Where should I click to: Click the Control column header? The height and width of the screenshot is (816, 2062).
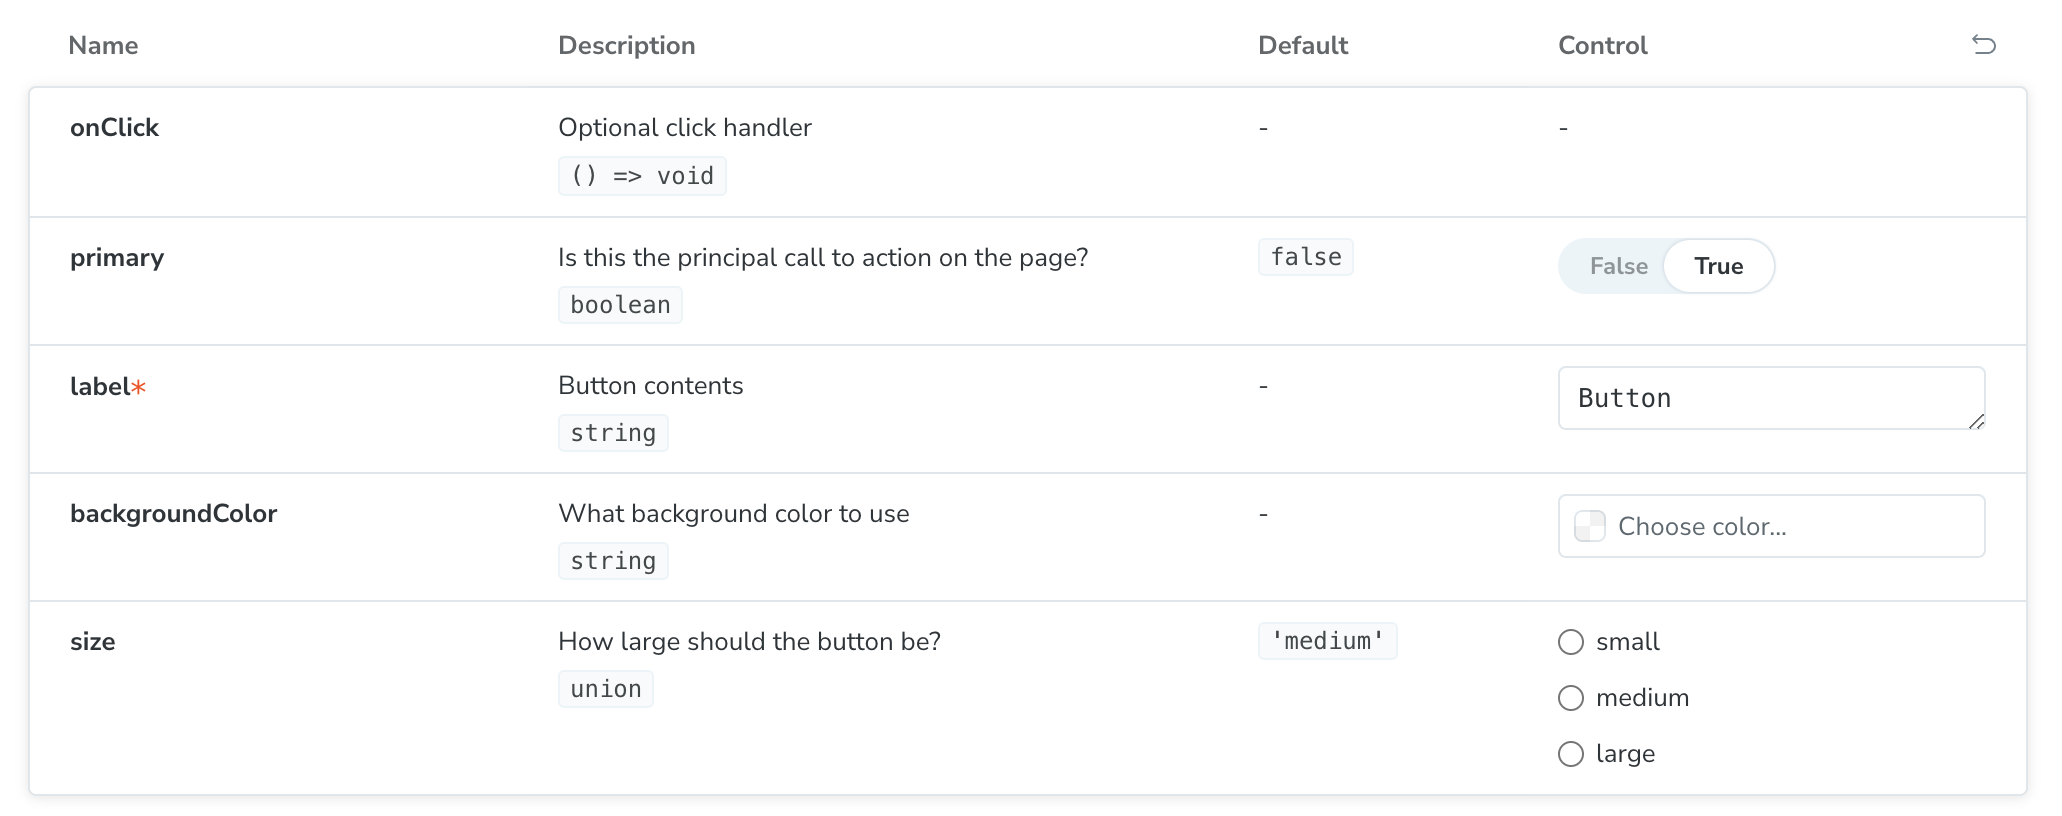(1602, 45)
